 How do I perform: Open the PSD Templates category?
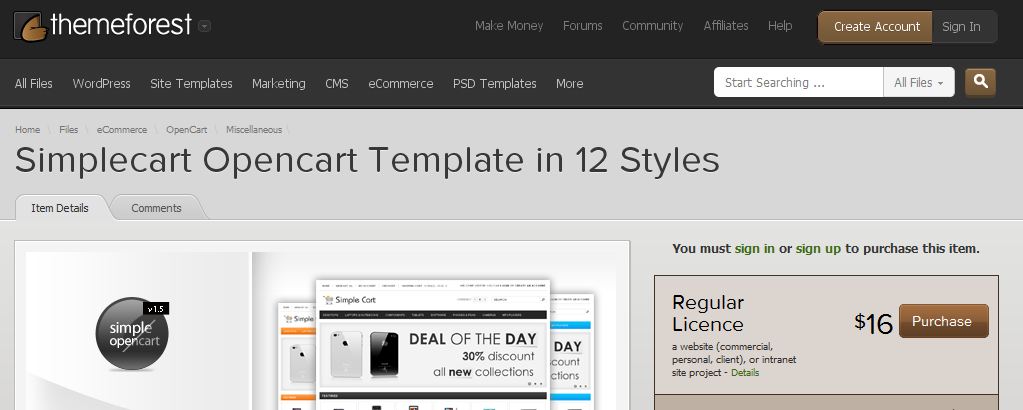(x=495, y=84)
